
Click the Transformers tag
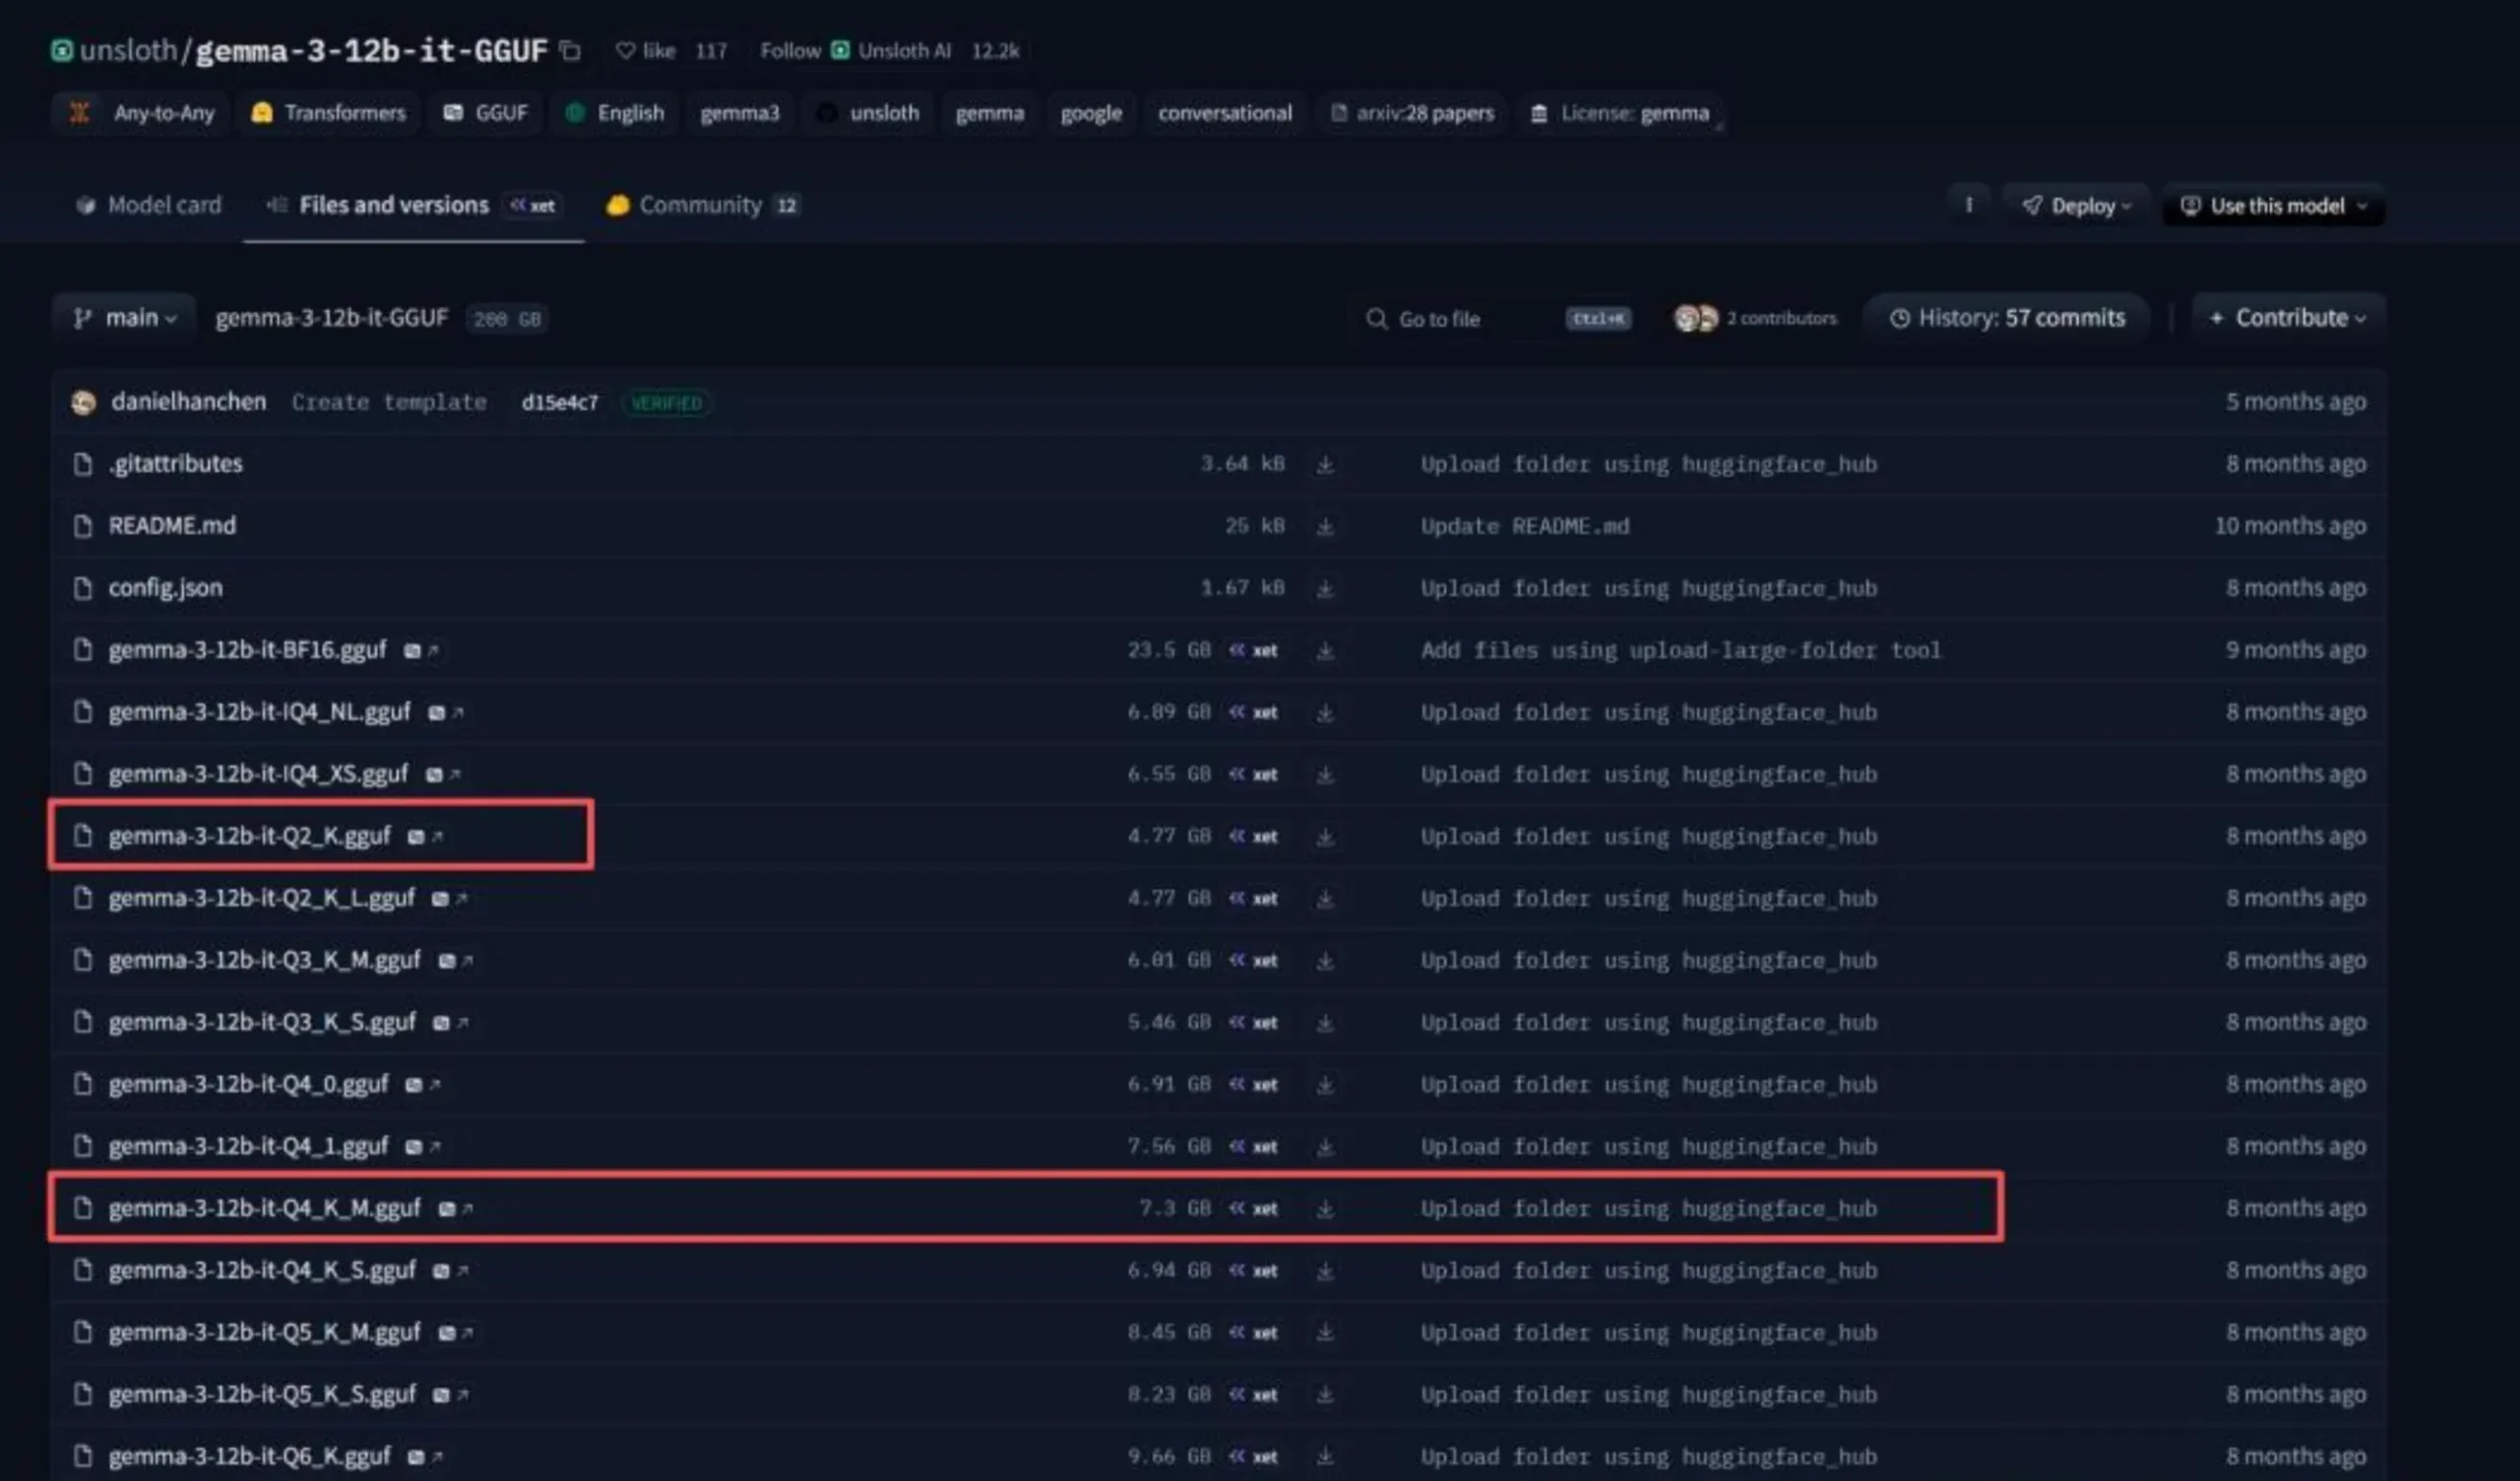(329, 113)
